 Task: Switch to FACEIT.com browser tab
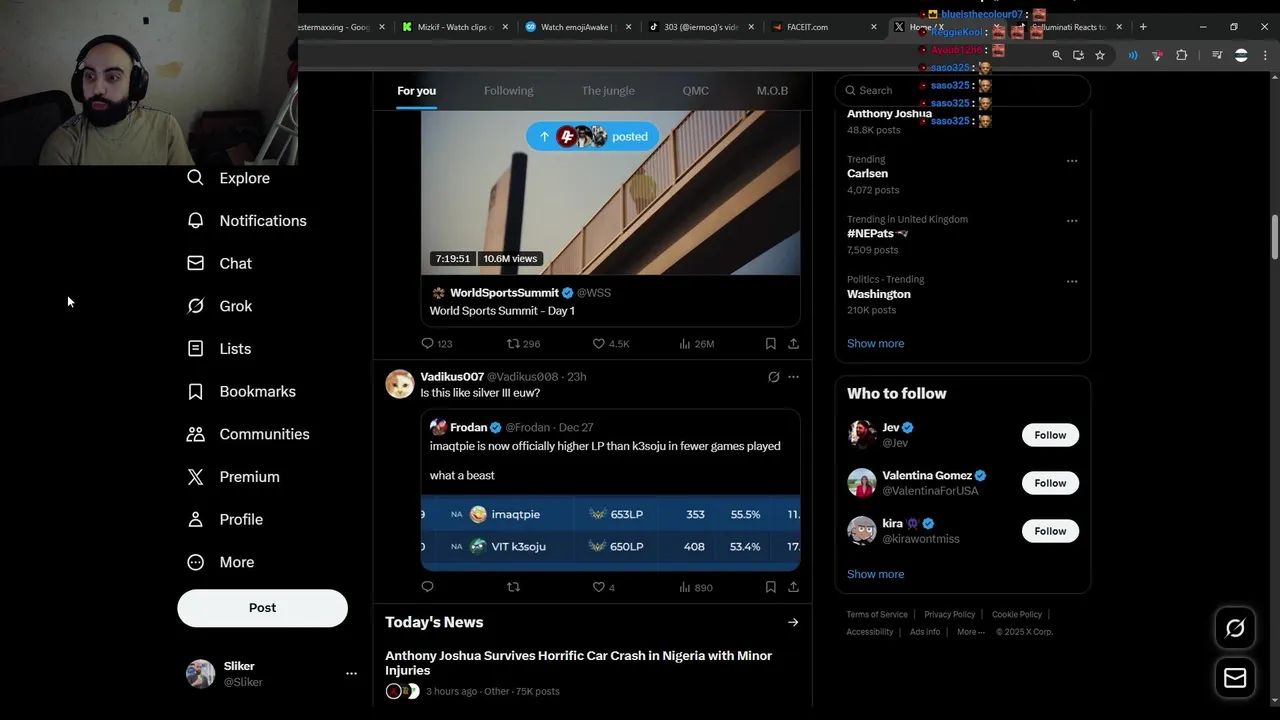tap(822, 27)
